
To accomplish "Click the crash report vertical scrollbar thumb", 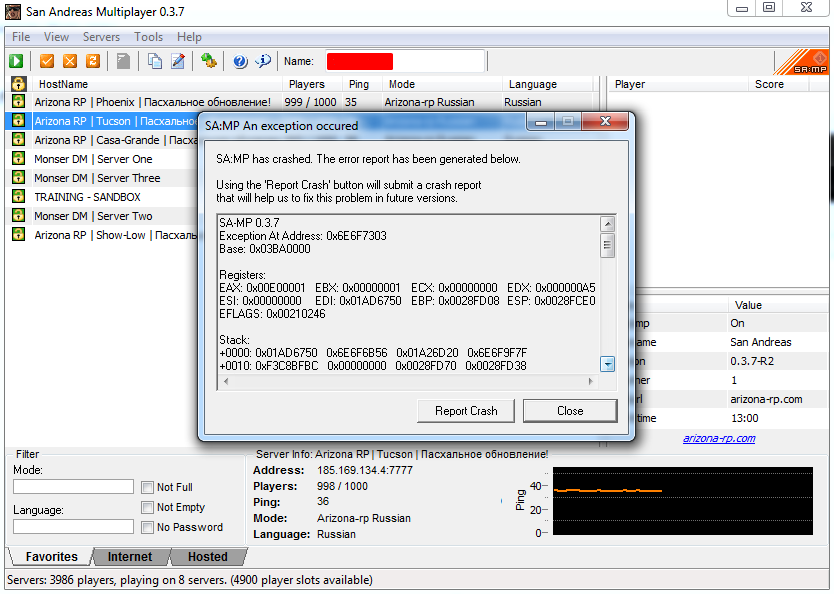I will tap(607, 245).
